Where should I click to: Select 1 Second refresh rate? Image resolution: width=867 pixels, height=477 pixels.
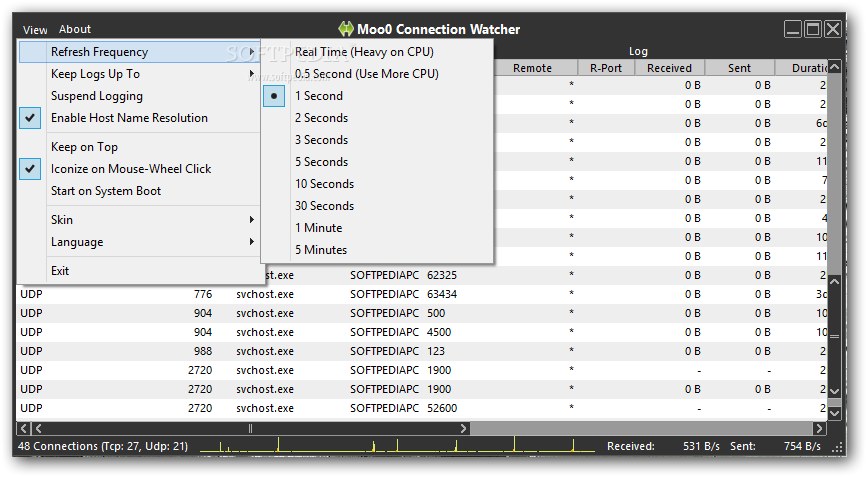pyautogui.click(x=377, y=96)
